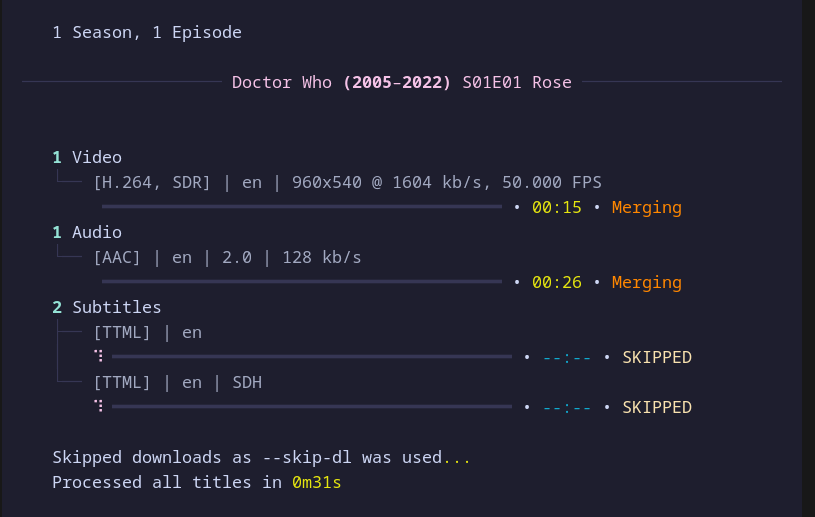Click the orange Merging status of the Video track
This screenshot has width=815, height=517.
(646, 208)
